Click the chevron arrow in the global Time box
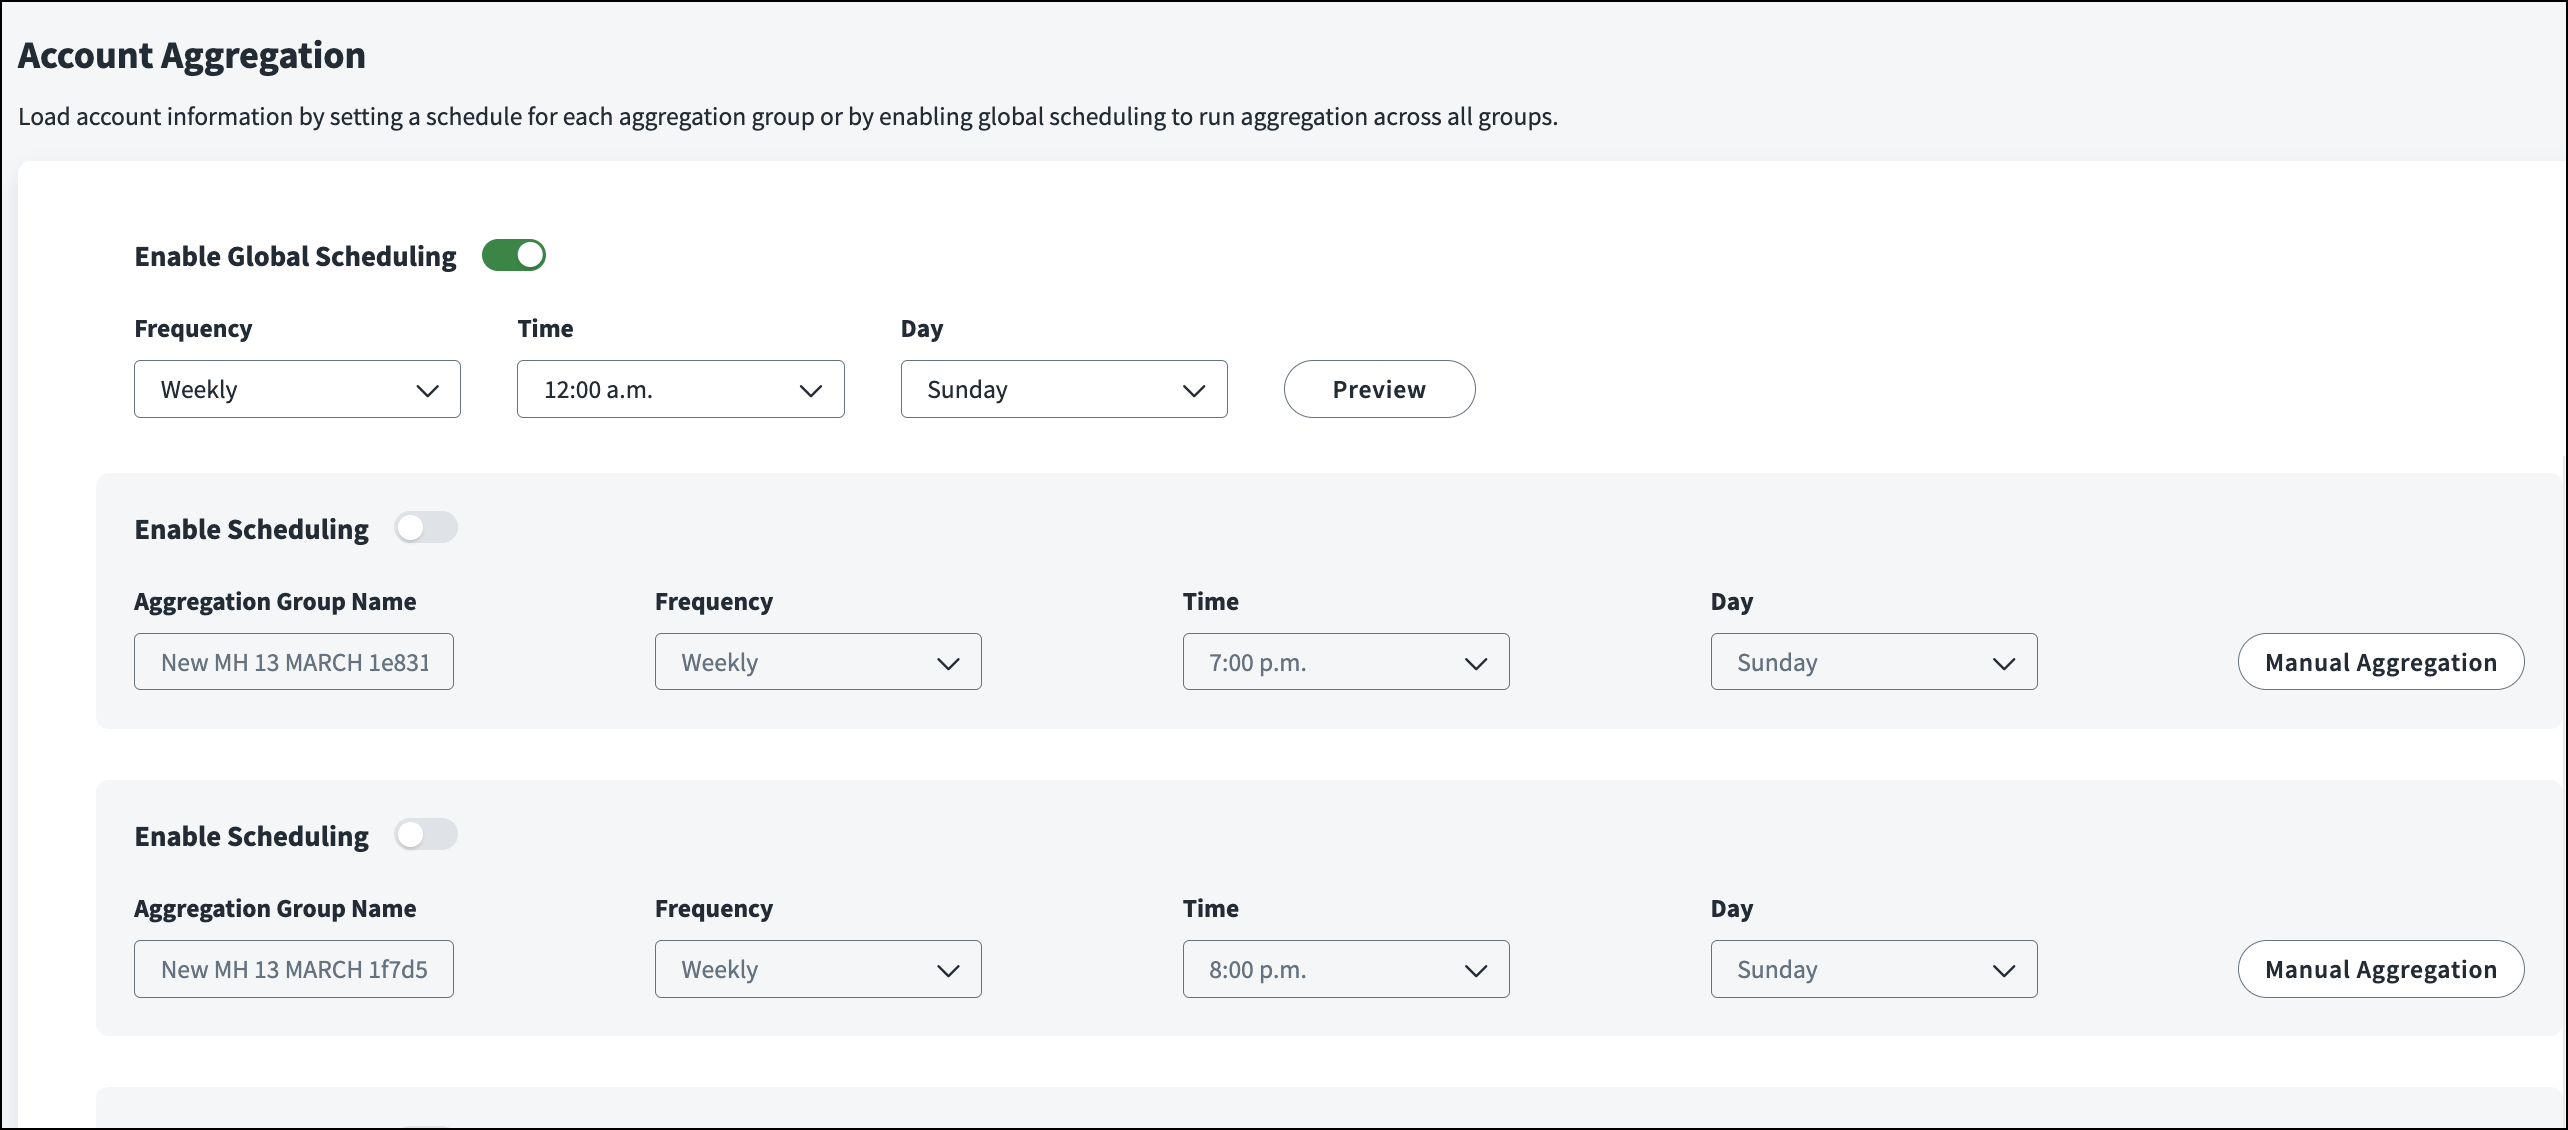This screenshot has width=2568, height=1130. click(810, 390)
